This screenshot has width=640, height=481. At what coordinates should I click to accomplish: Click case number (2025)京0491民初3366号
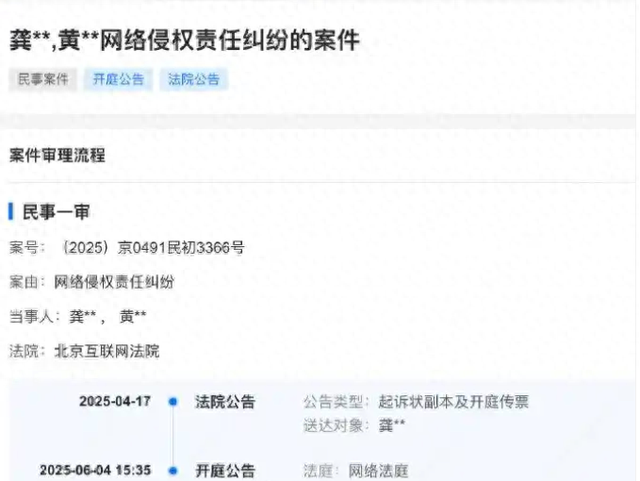pos(153,248)
